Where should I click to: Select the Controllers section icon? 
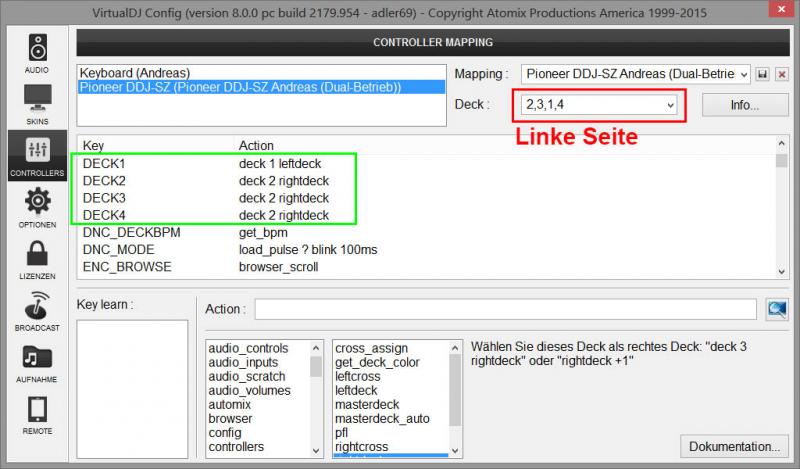[37, 156]
